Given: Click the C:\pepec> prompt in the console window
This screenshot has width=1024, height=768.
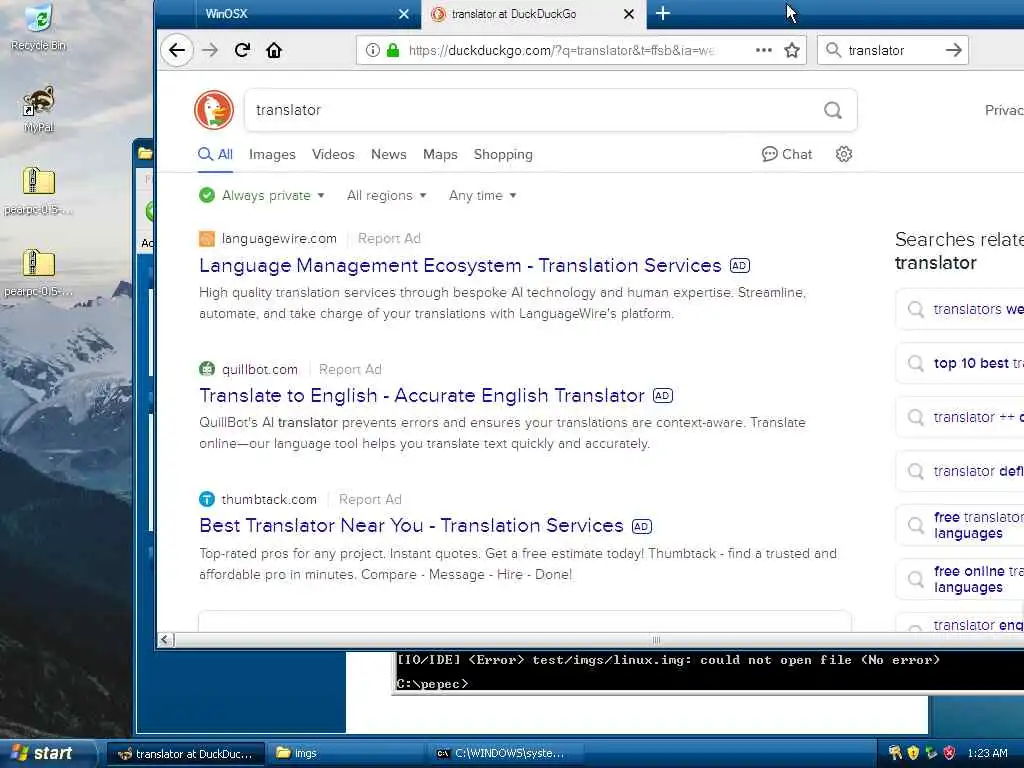Looking at the screenshot, I should [432, 684].
